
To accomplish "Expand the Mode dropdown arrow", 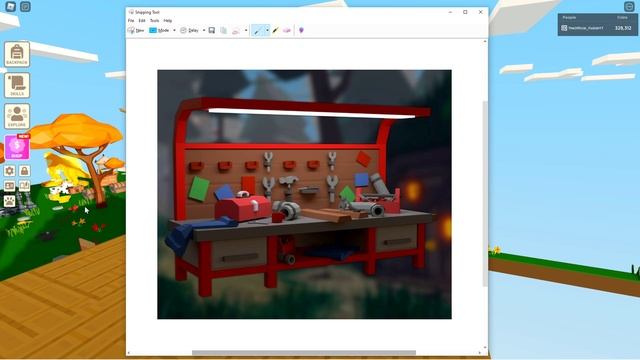I will tap(174, 30).
